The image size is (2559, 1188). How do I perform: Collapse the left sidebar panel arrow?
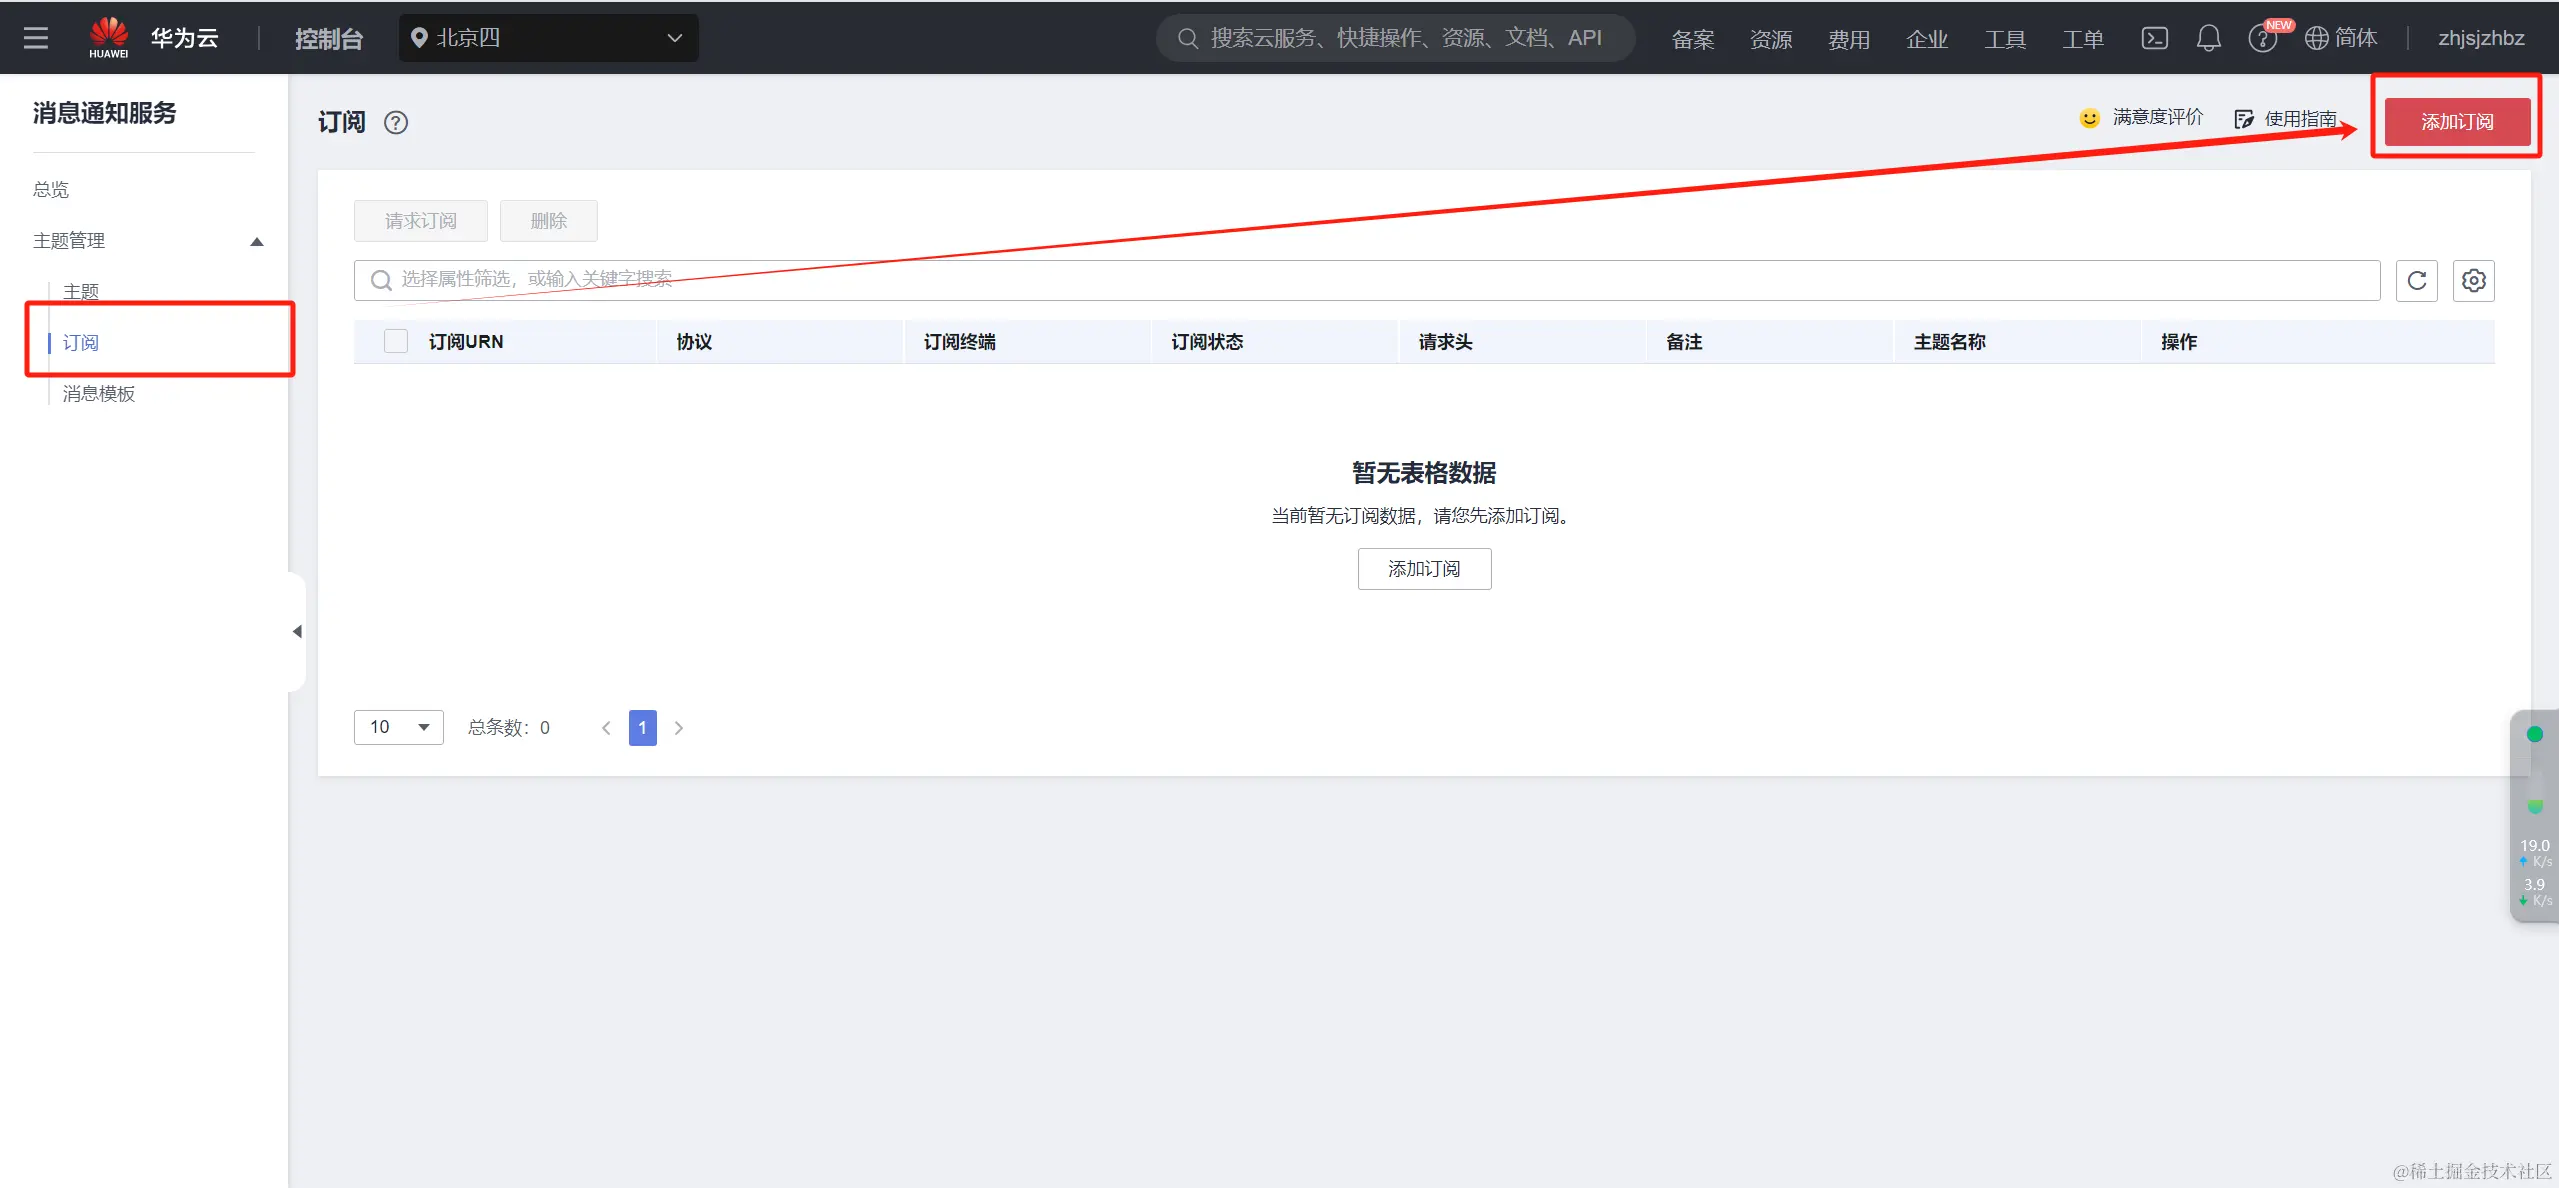297,631
